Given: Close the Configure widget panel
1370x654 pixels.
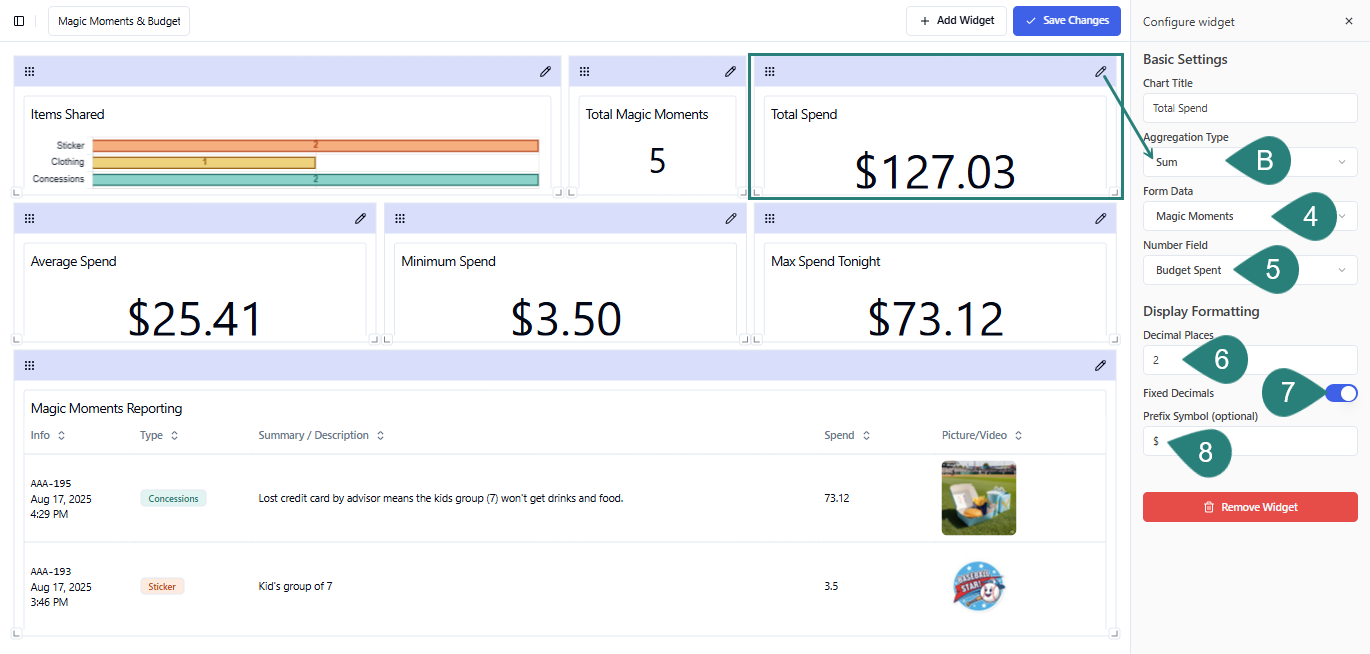Looking at the screenshot, I should [x=1348, y=21].
